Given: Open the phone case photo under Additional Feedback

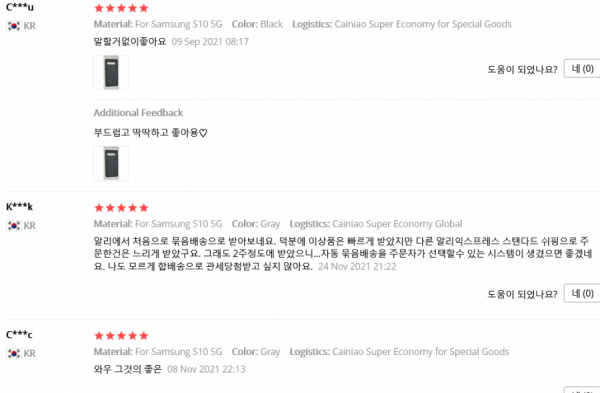Looking at the screenshot, I should point(111,163).
